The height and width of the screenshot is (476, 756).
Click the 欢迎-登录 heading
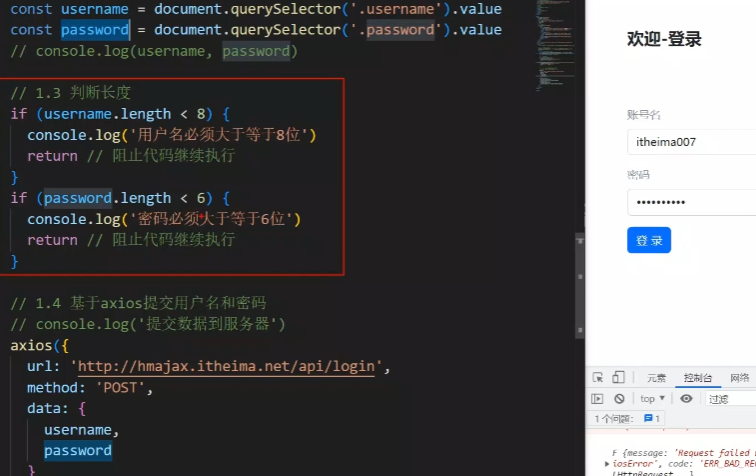click(x=664, y=39)
